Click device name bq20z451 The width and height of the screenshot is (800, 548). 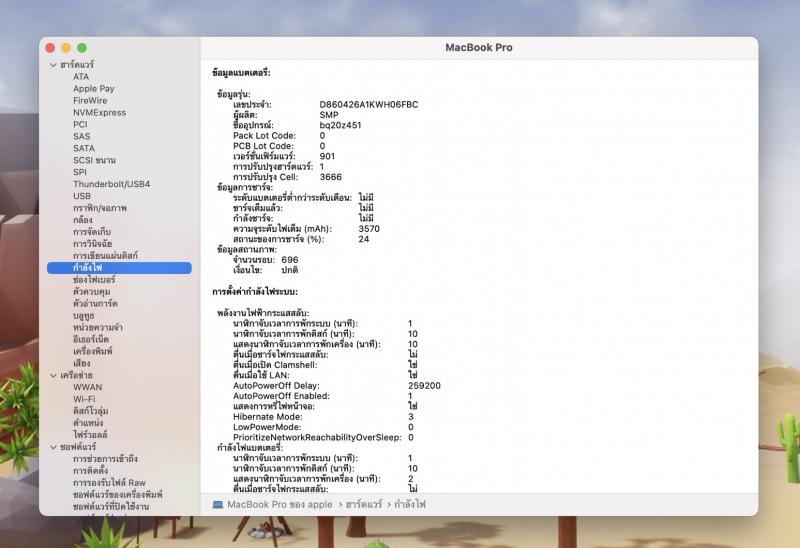click(x=340, y=125)
